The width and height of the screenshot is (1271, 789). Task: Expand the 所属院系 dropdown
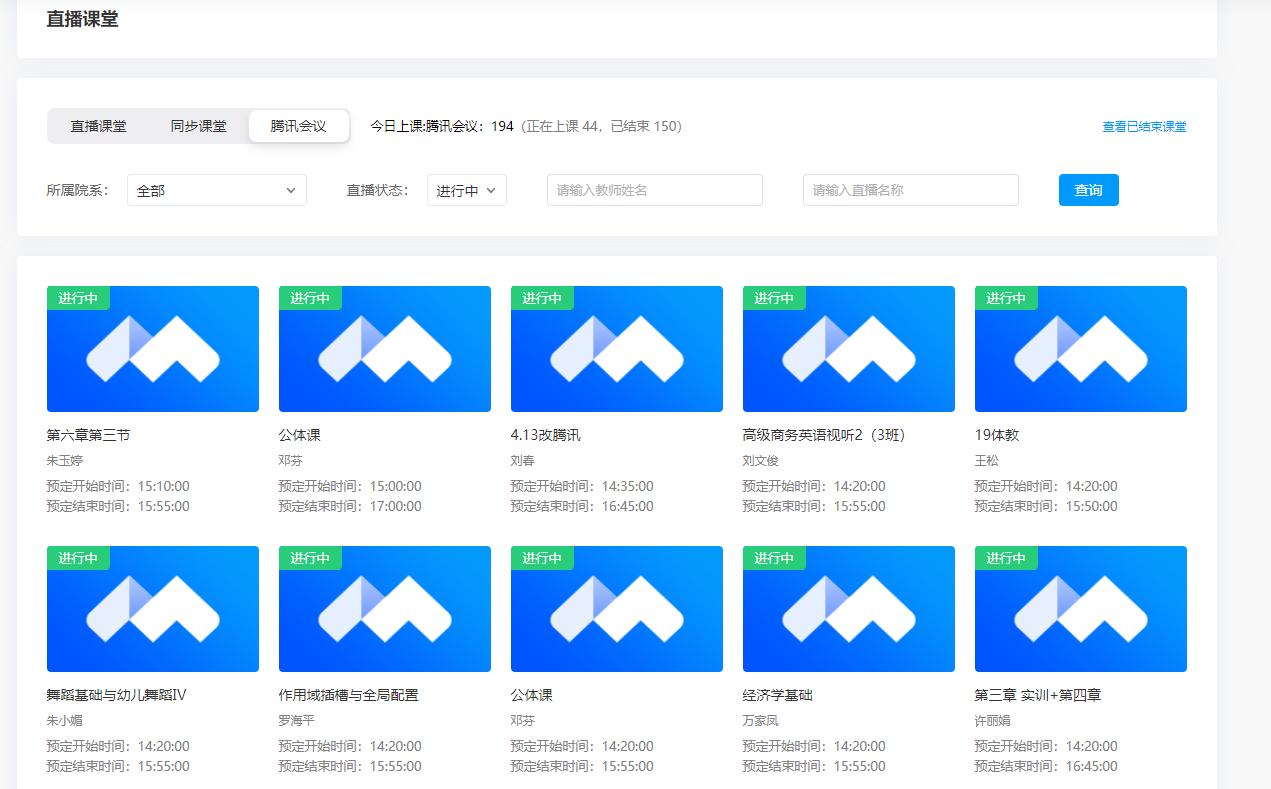tap(216, 190)
